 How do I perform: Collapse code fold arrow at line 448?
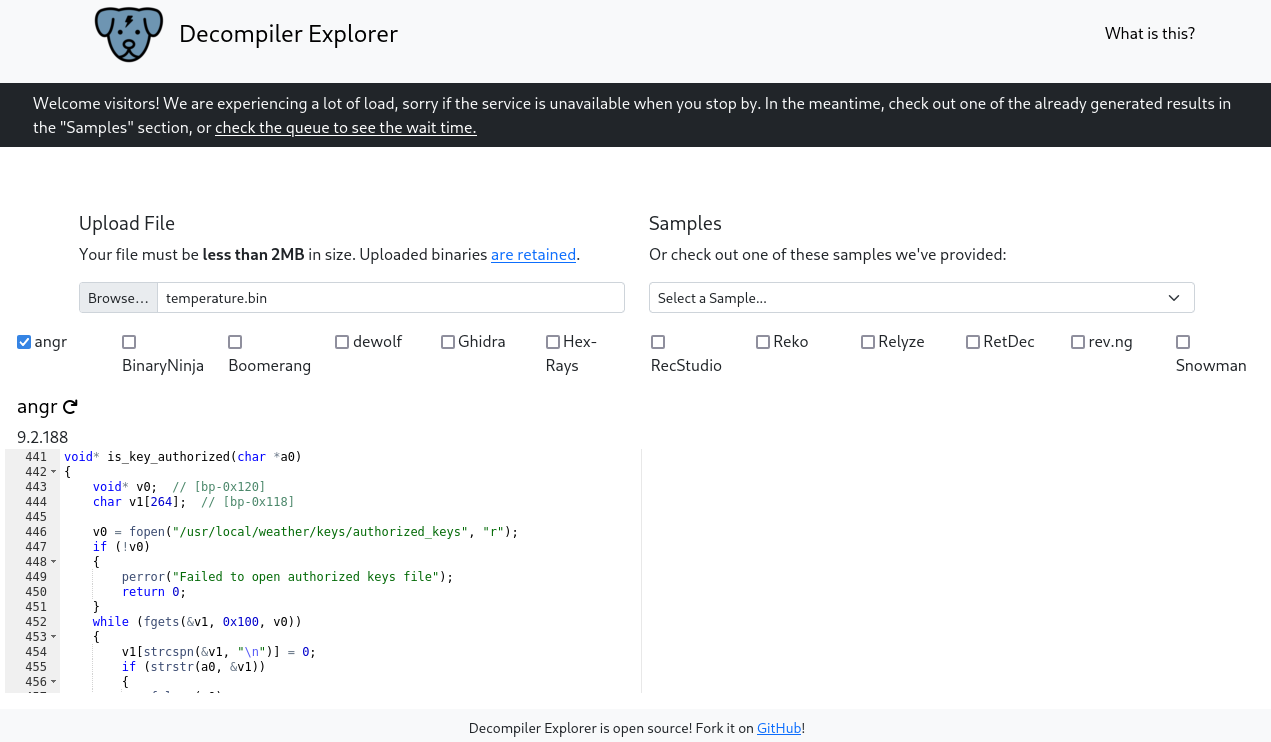pos(54,562)
